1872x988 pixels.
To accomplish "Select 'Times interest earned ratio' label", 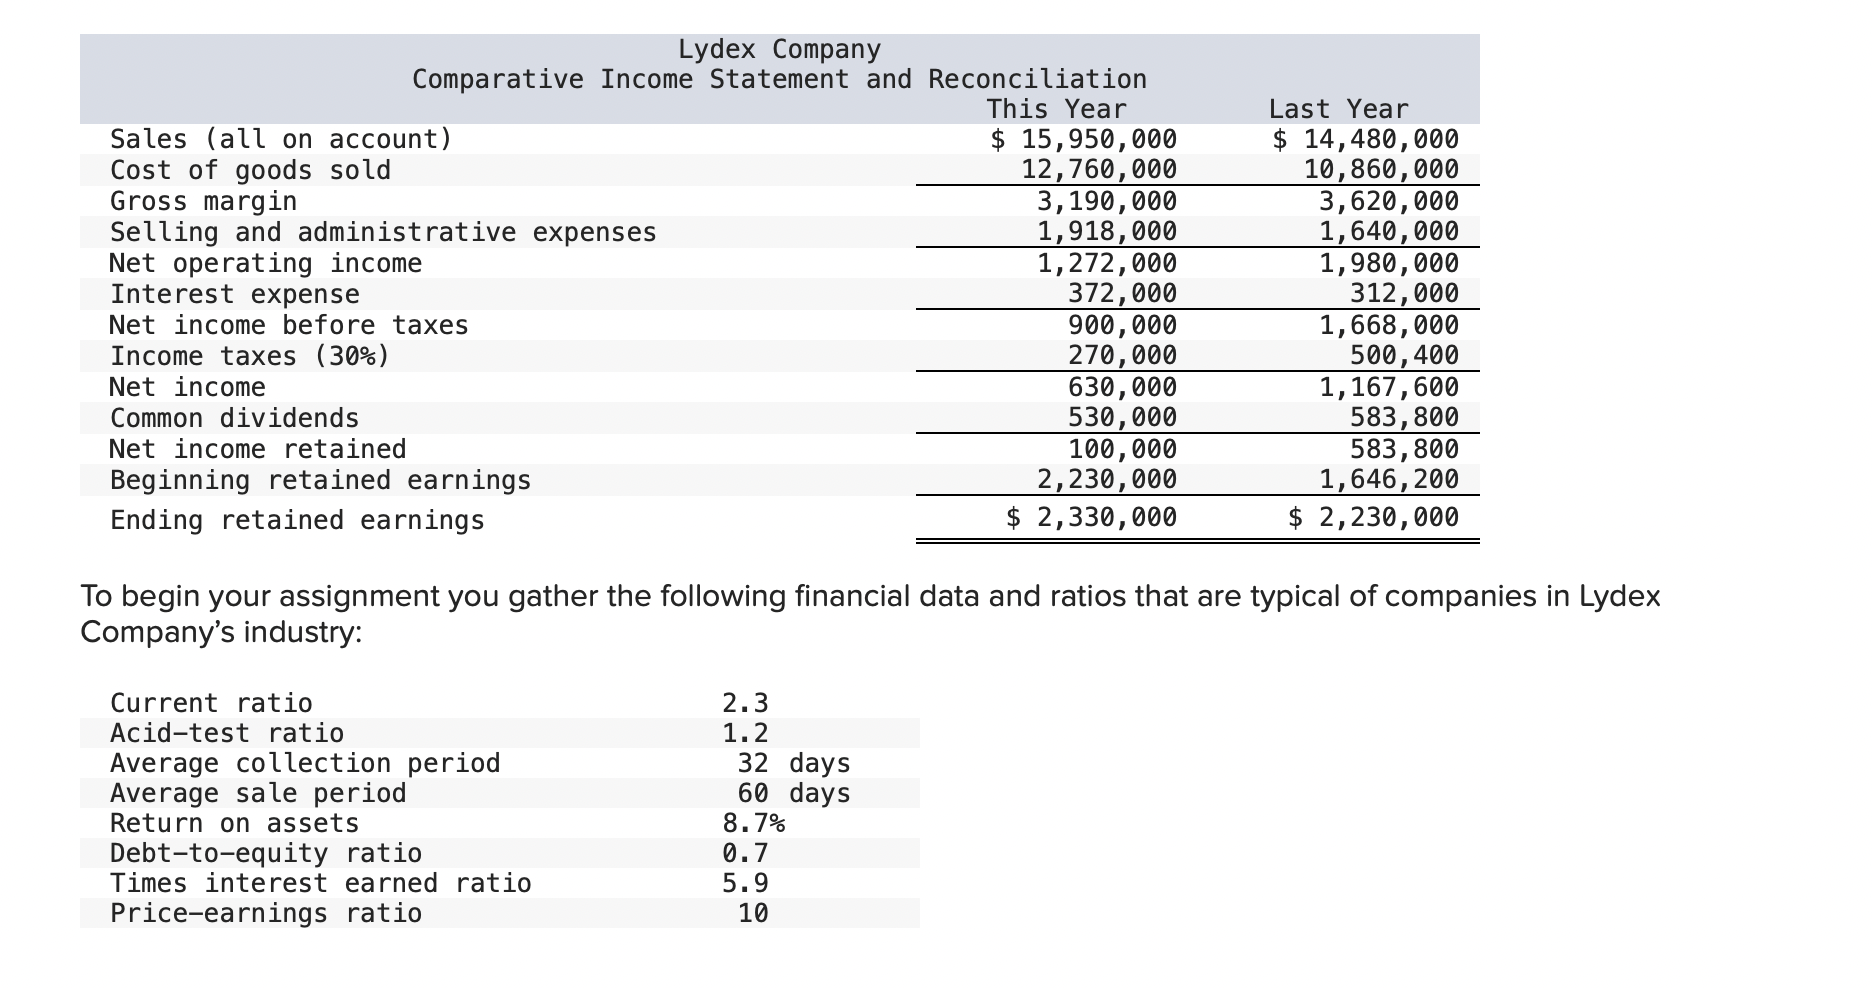I will coord(320,883).
